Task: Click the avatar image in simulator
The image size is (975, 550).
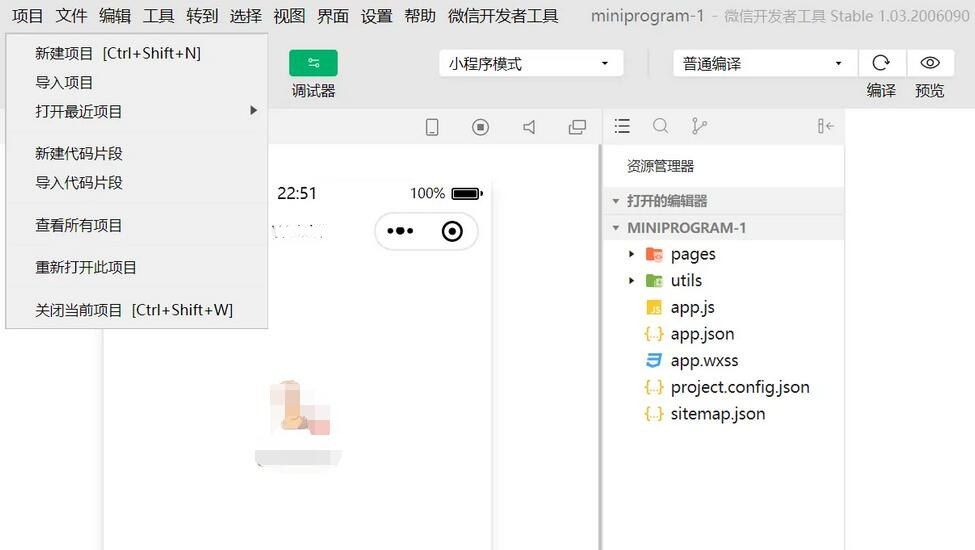Action: (x=299, y=407)
